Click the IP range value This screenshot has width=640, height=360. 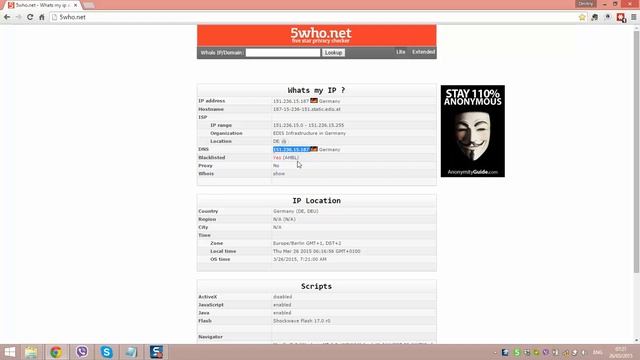[308, 125]
